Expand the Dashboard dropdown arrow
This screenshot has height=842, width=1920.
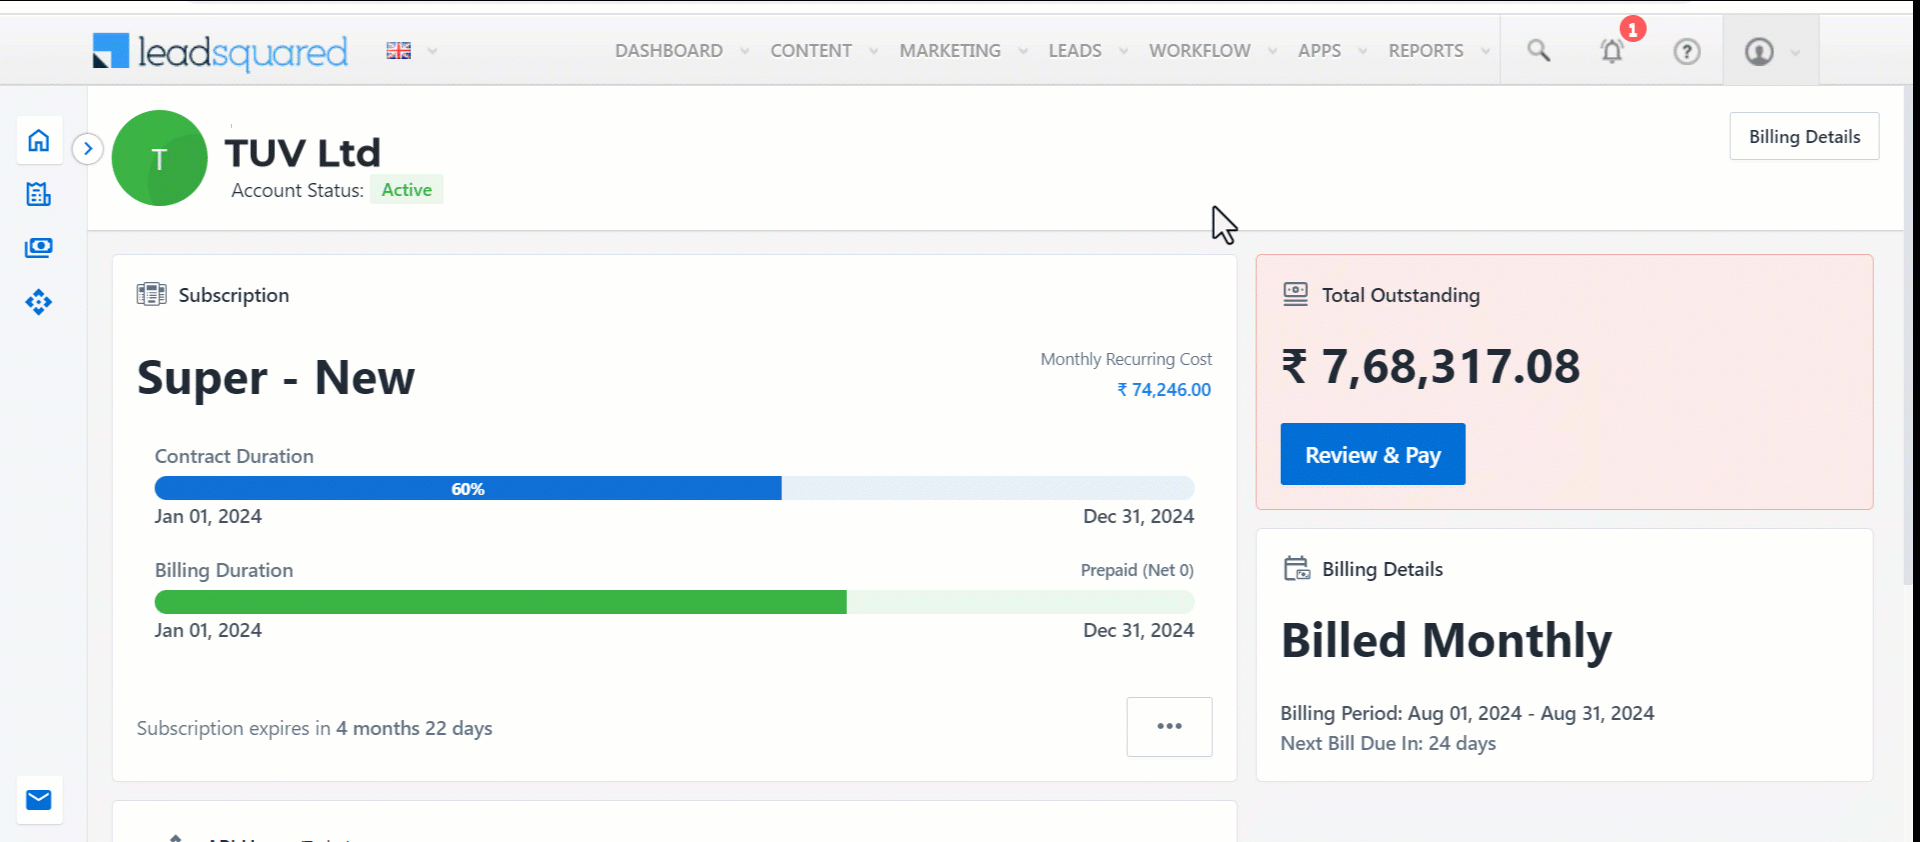coord(744,51)
